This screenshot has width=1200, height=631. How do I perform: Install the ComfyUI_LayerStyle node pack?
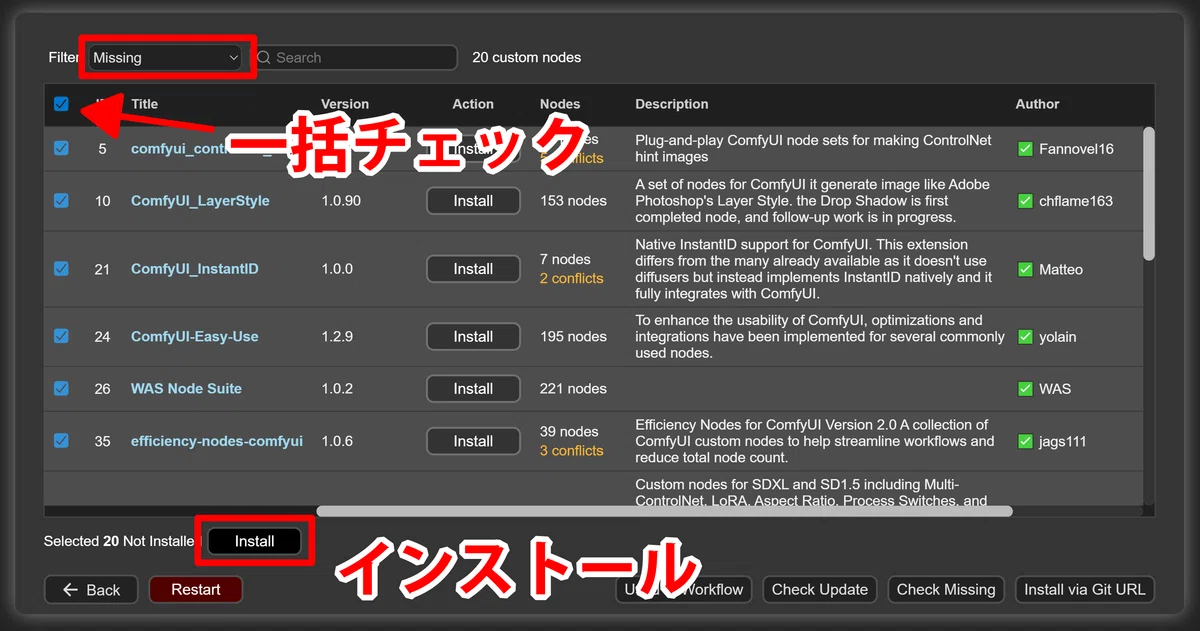pos(473,201)
